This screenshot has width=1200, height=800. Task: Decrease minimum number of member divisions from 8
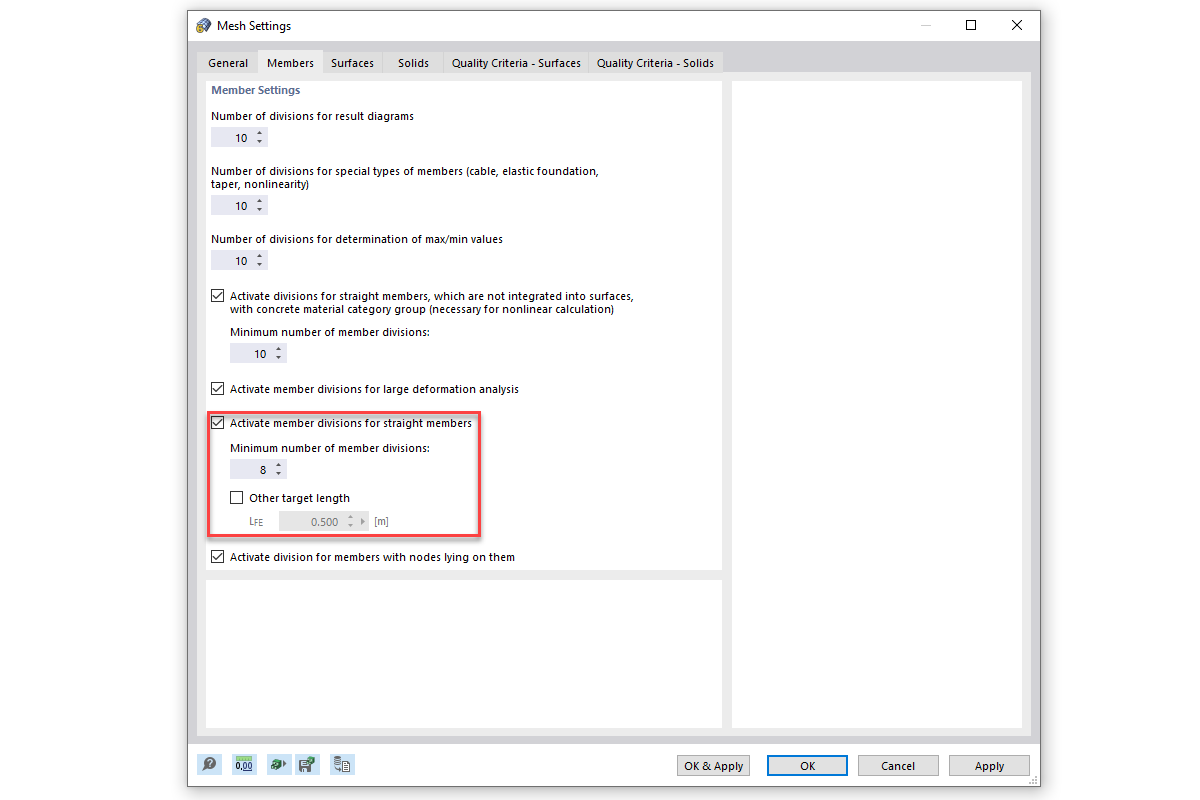(x=277, y=472)
